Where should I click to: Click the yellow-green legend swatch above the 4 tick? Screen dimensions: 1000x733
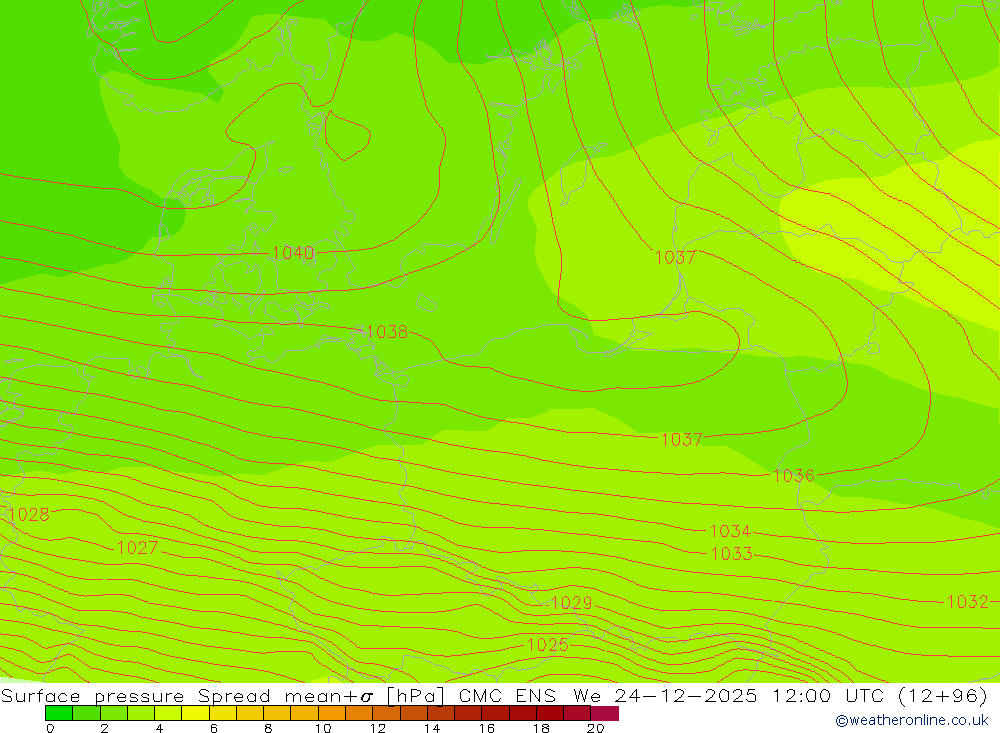coord(168,713)
